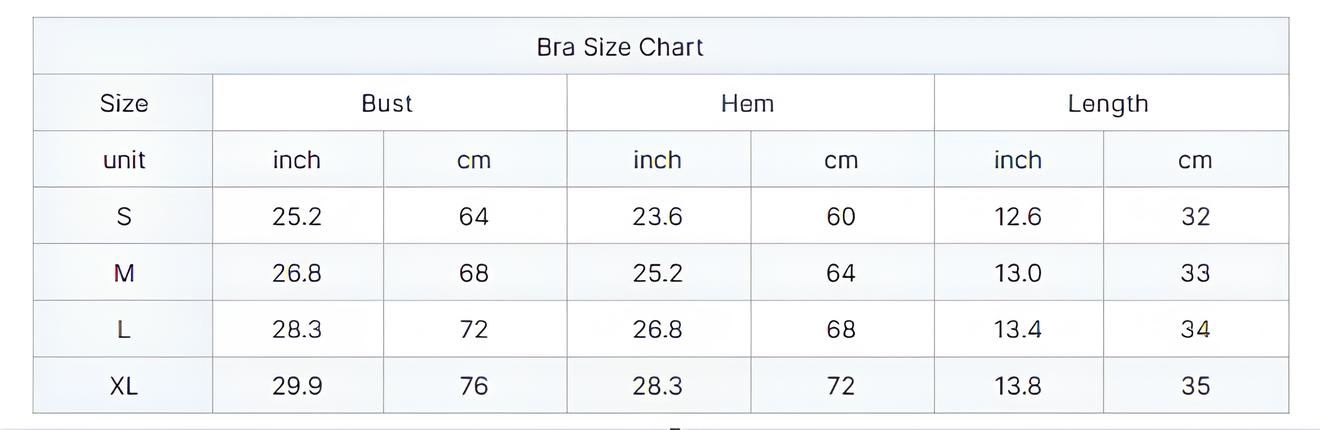Click the 28.3 hem inch cell for XL
This screenshot has width=1320, height=430.
point(658,385)
